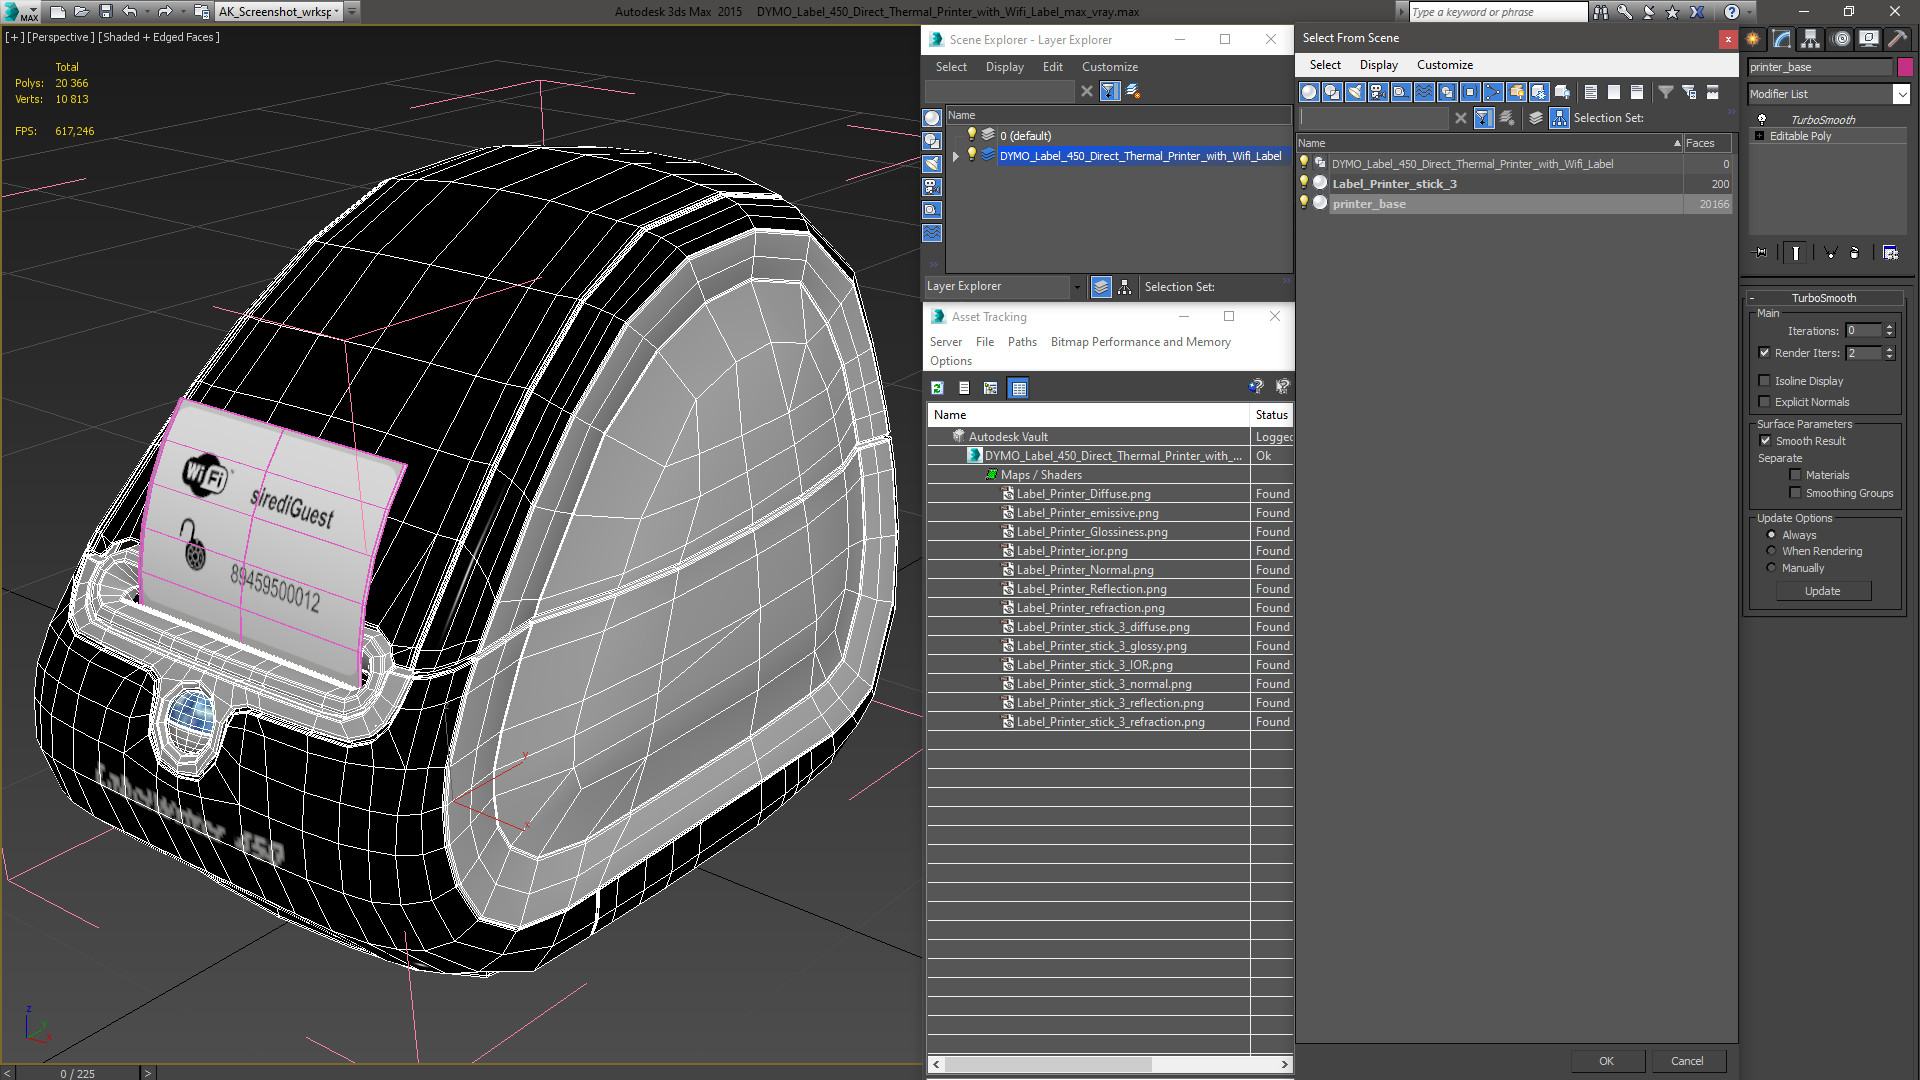
Task: Click the magenta object color swatch
Action: [x=1905, y=67]
